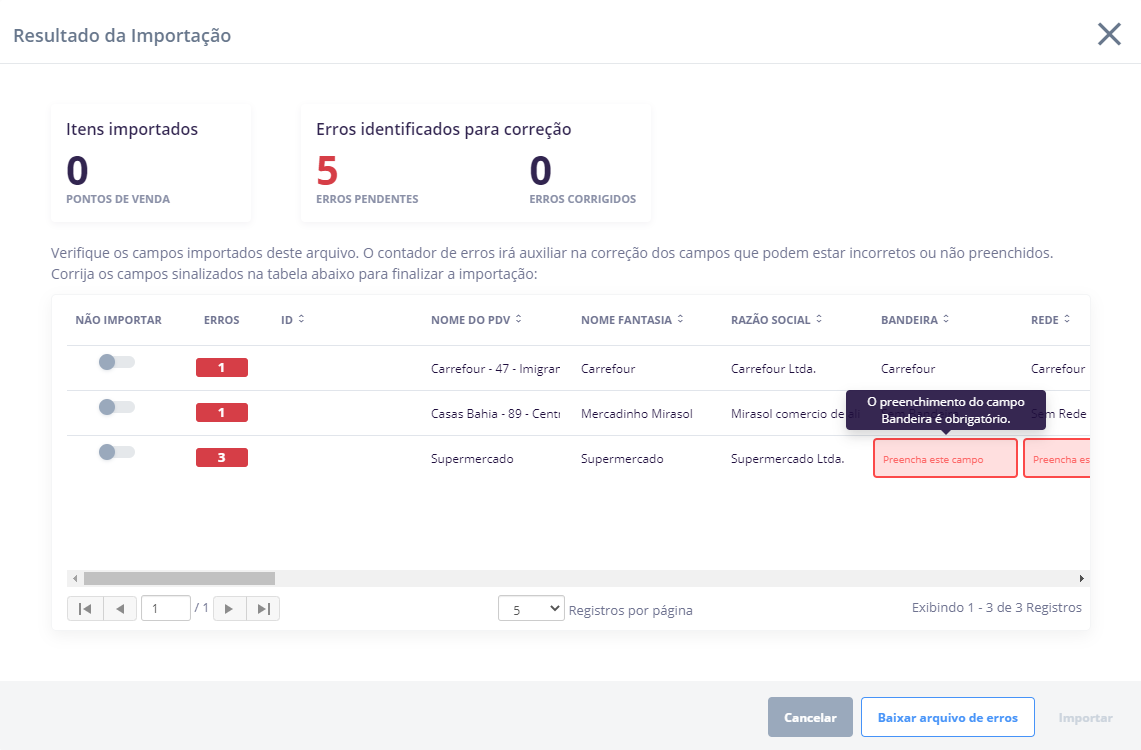Click the Cancelar button
Screen dimensions: 1141x750
pyautogui.click(x=810, y=717)
